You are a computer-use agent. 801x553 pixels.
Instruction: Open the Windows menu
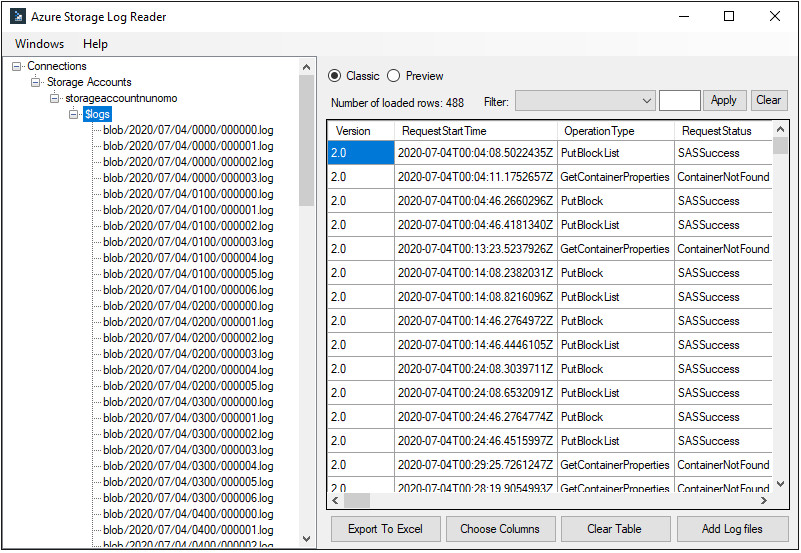(x=39, y=44)
